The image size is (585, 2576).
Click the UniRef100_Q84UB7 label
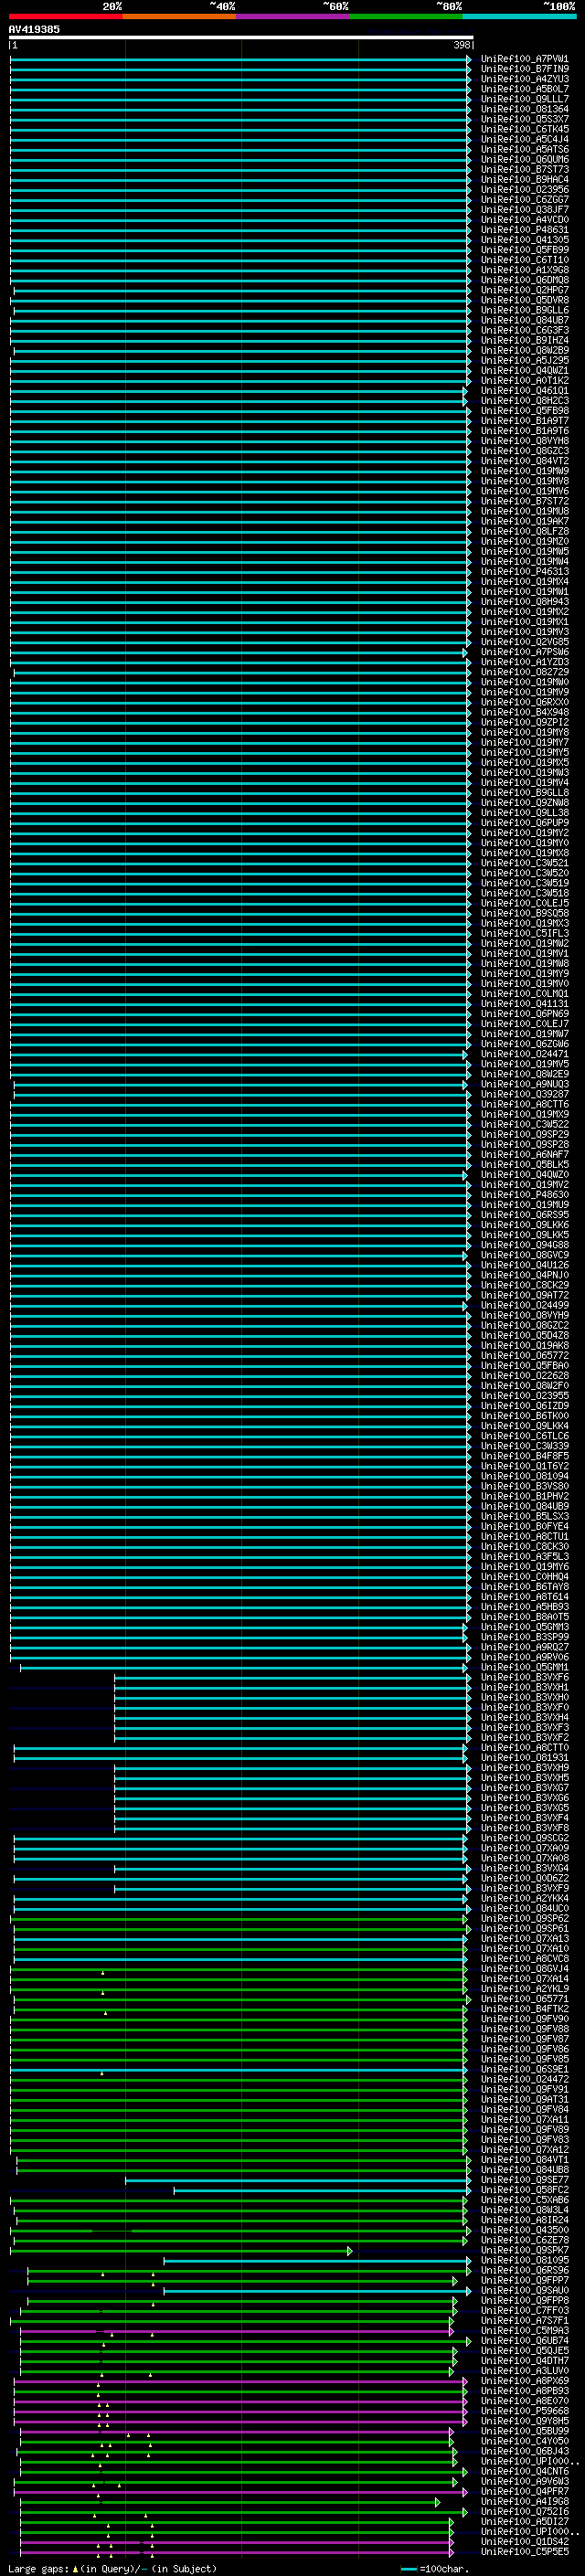pyautogui.click(x=524, y=320)
